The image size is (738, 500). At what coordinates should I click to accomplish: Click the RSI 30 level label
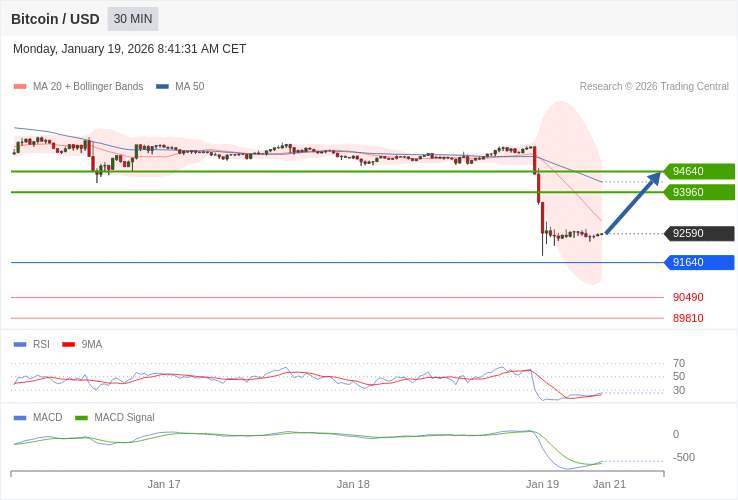coord(679,390)
